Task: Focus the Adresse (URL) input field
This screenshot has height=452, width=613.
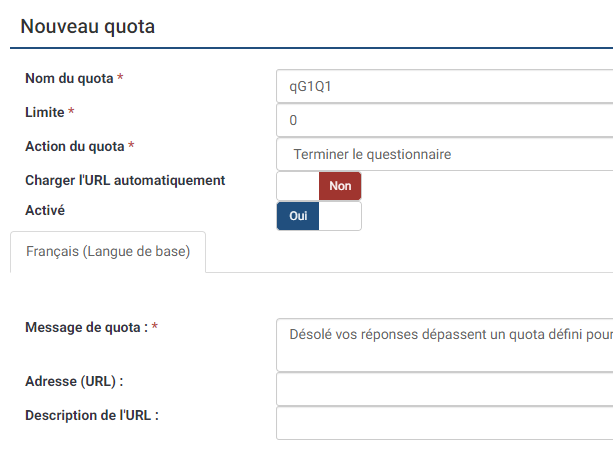Action: pyautogui.click(x=444, y=388)
